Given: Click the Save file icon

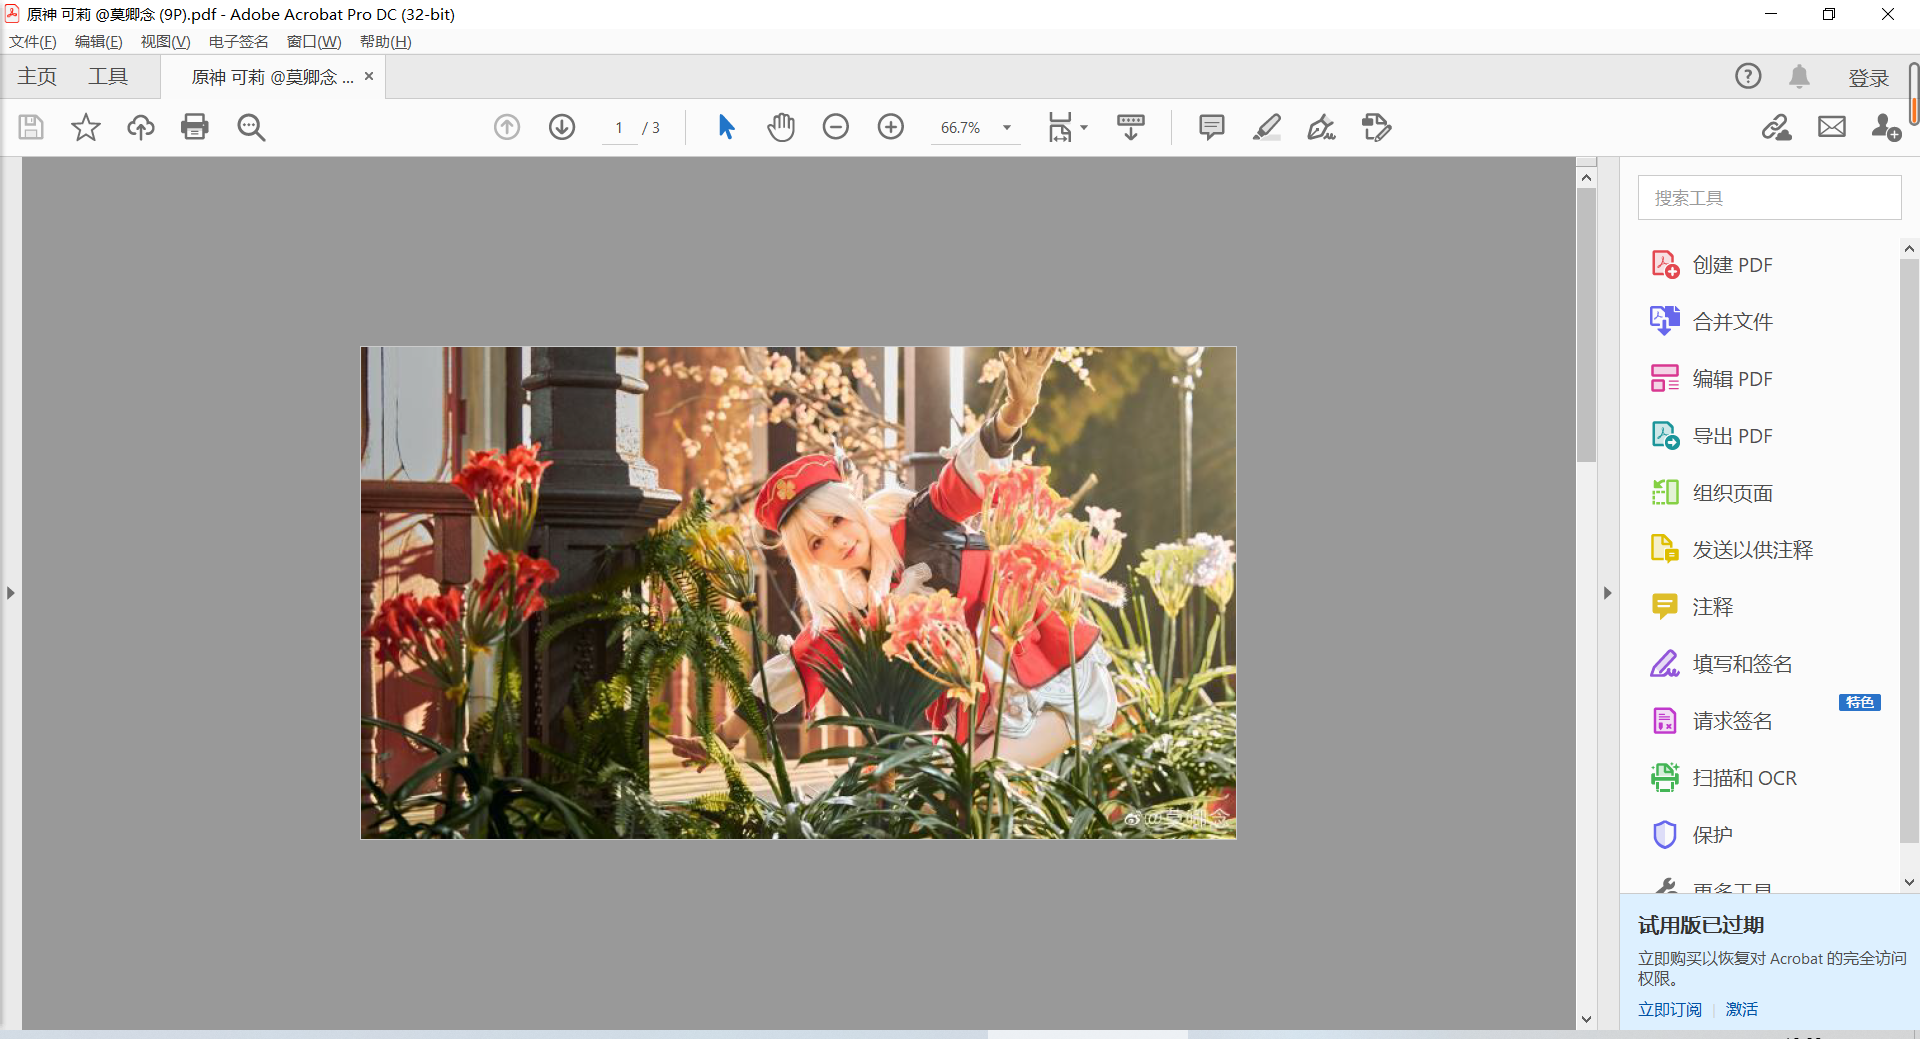Looking at the screenshot, I should tap(31, 127).
